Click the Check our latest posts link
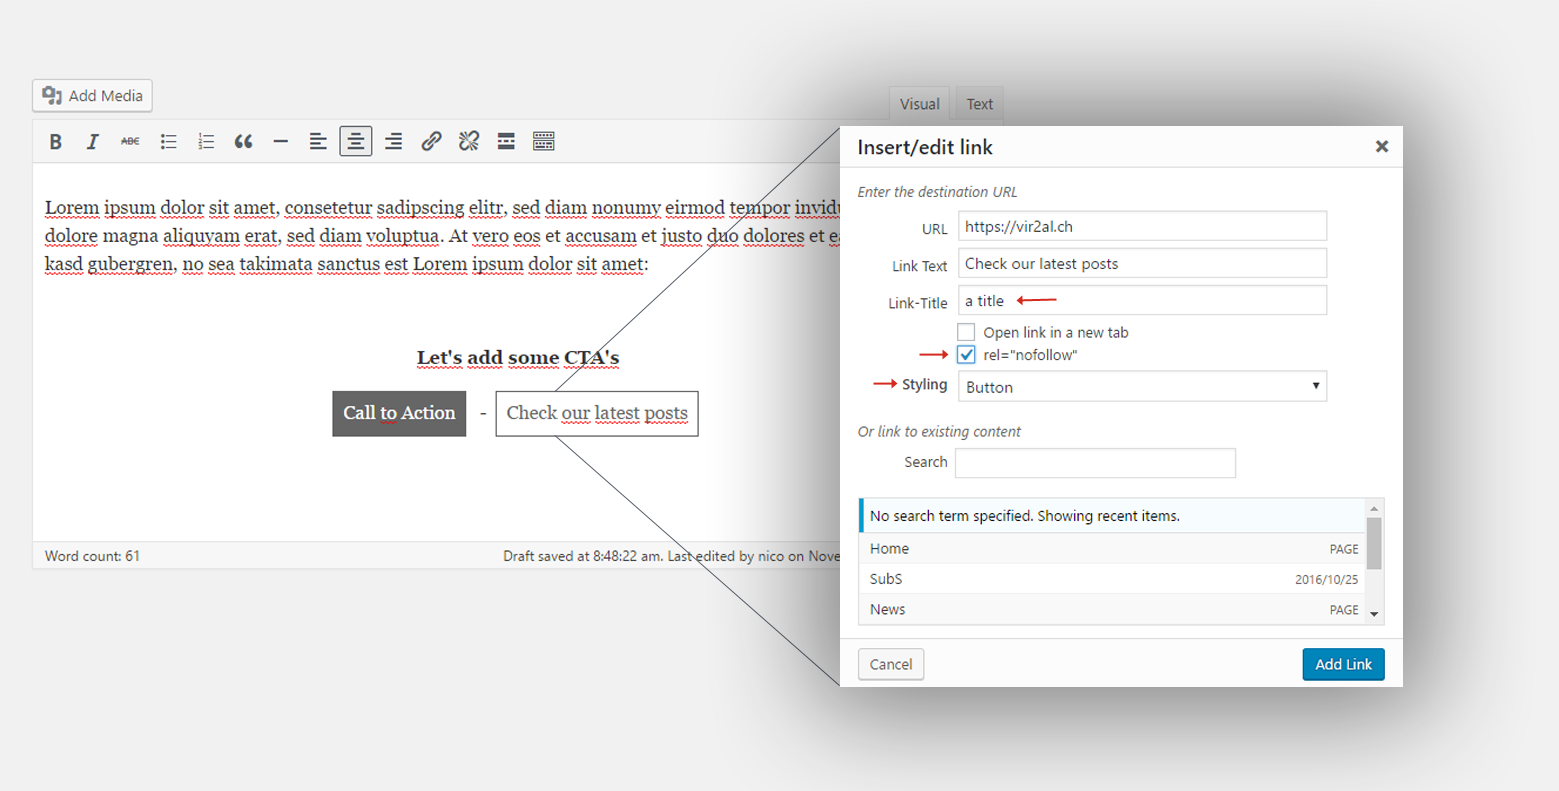 [597, 413]
